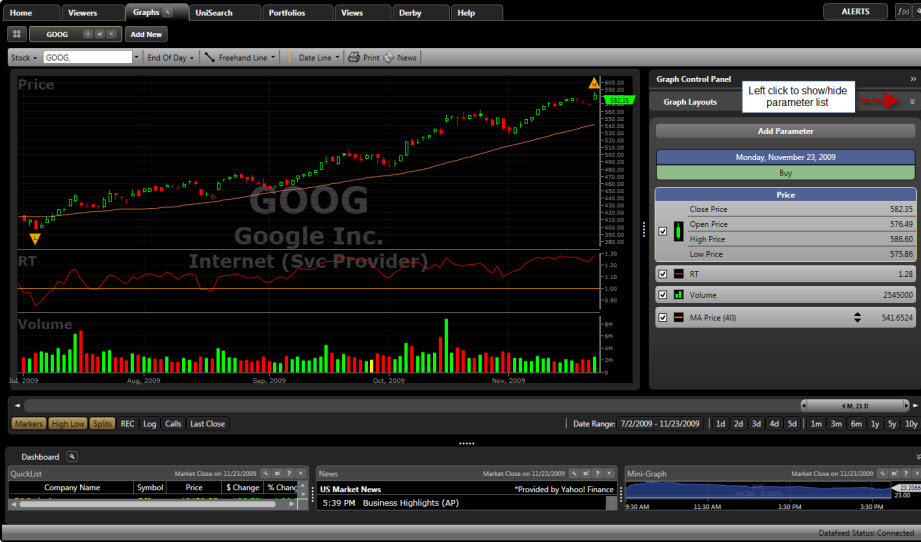Toggle the MA Price (40) checkbox

coord(662,317)
